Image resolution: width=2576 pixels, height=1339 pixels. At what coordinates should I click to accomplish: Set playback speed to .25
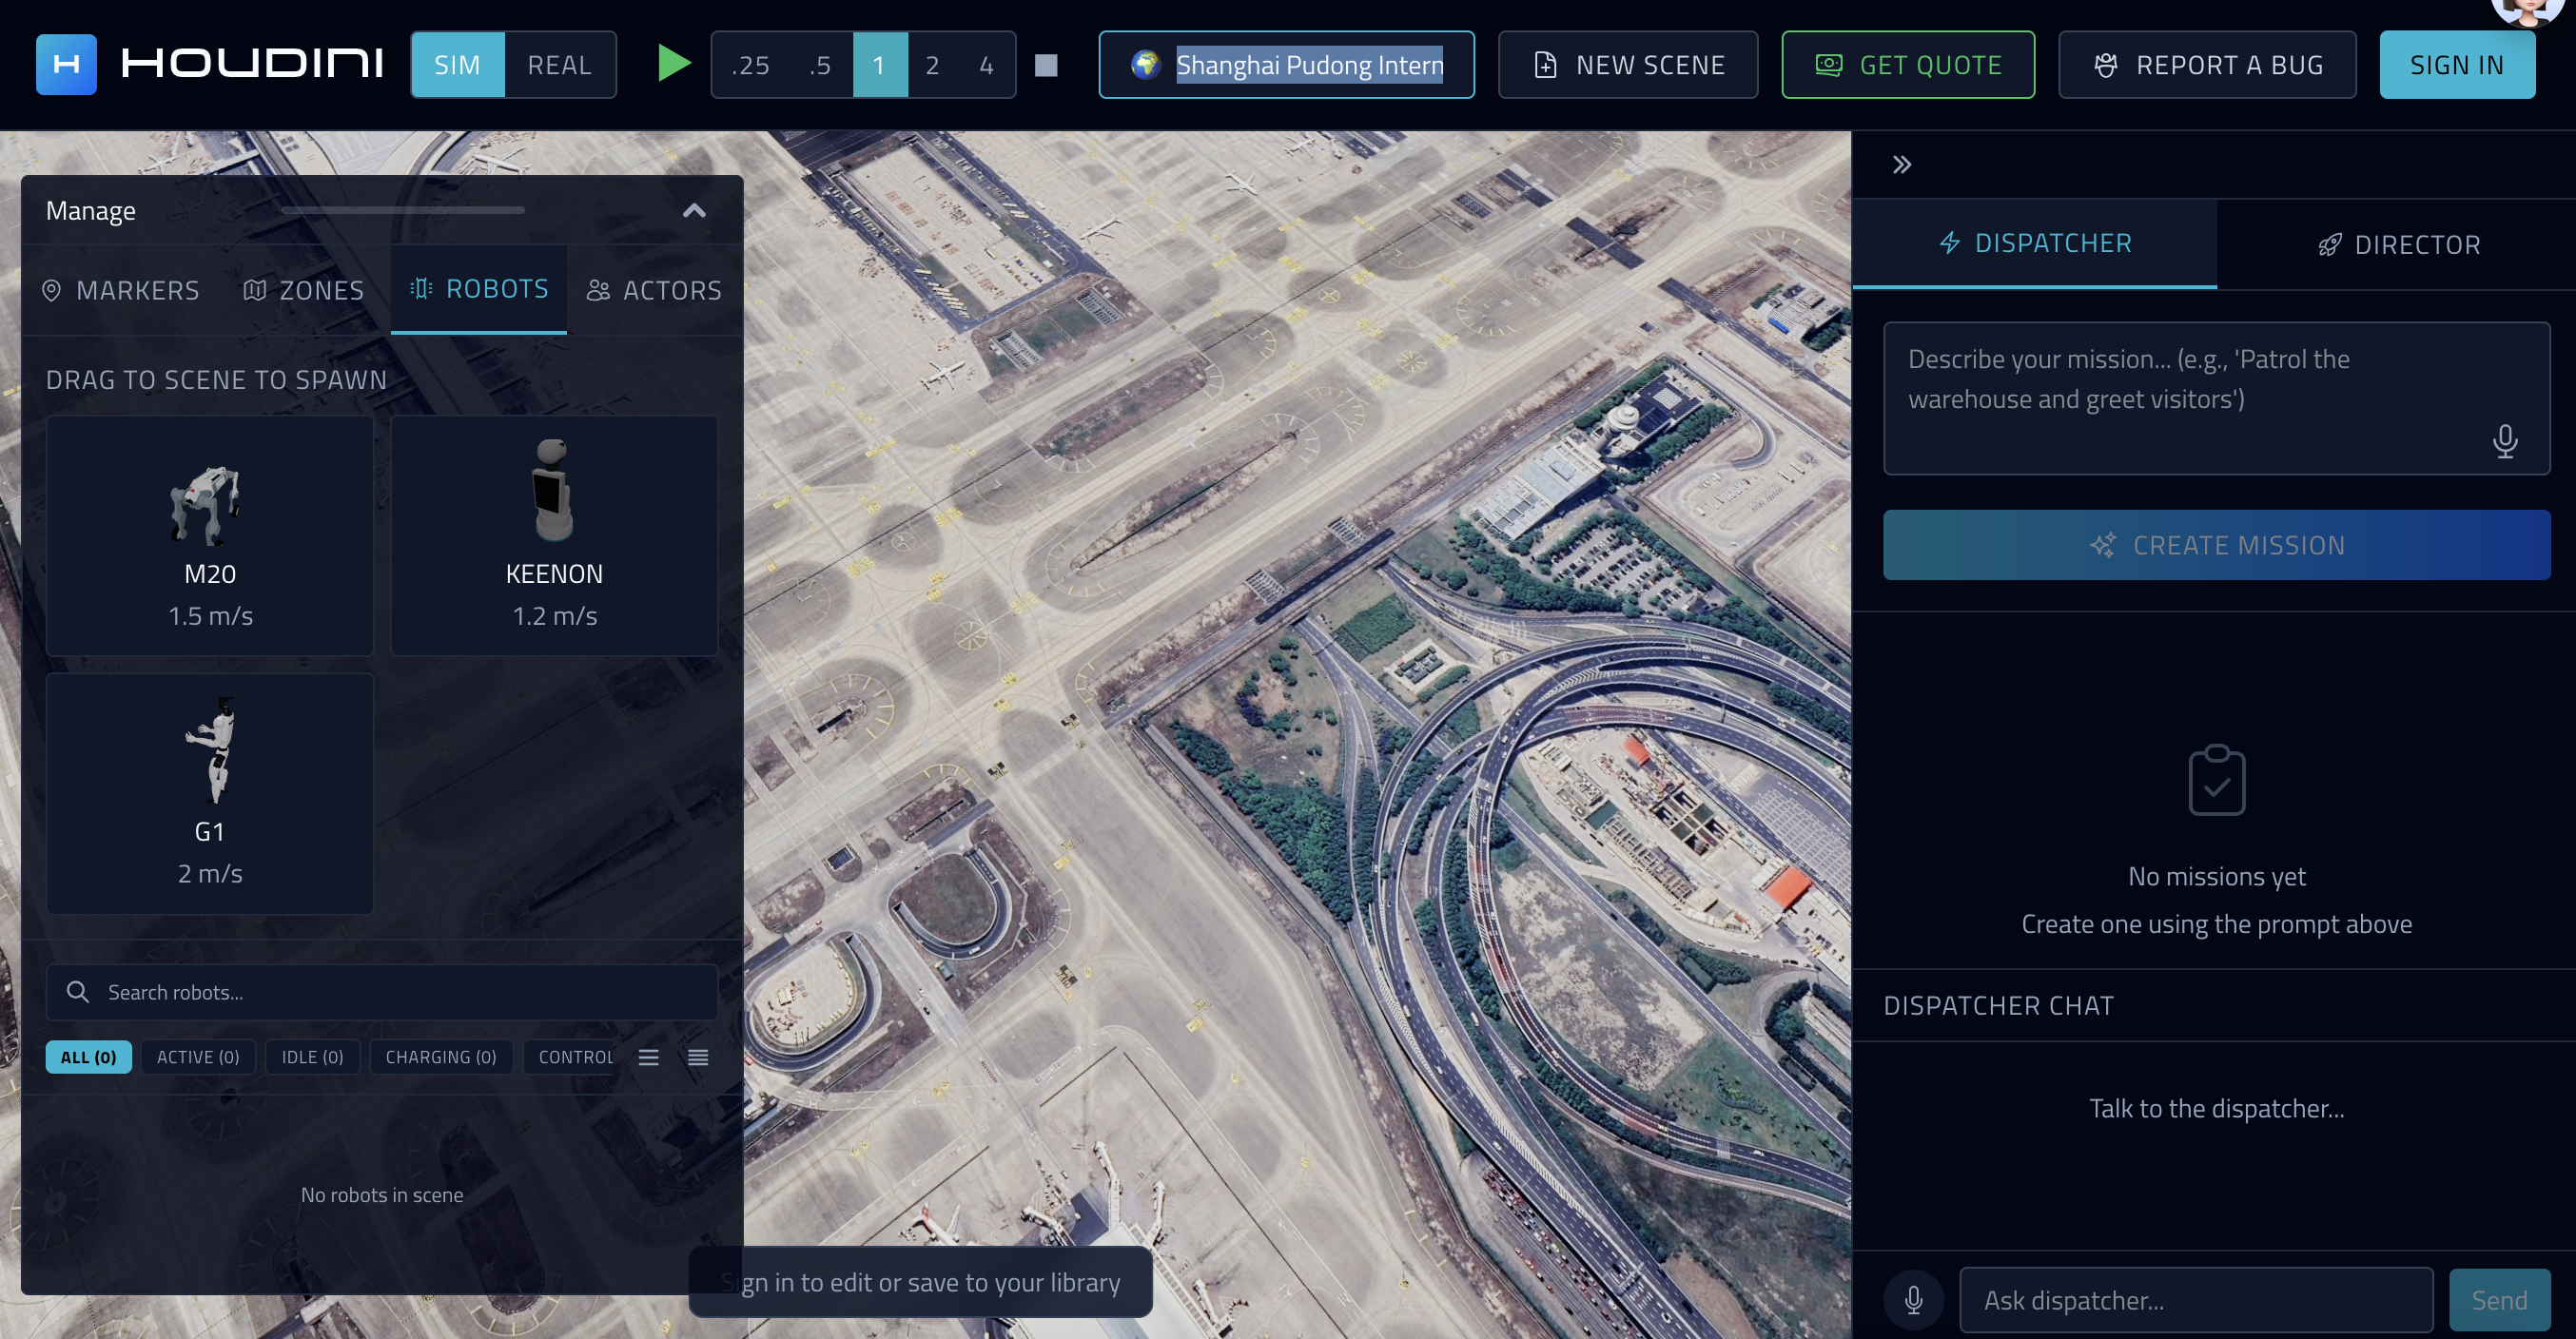750,65
